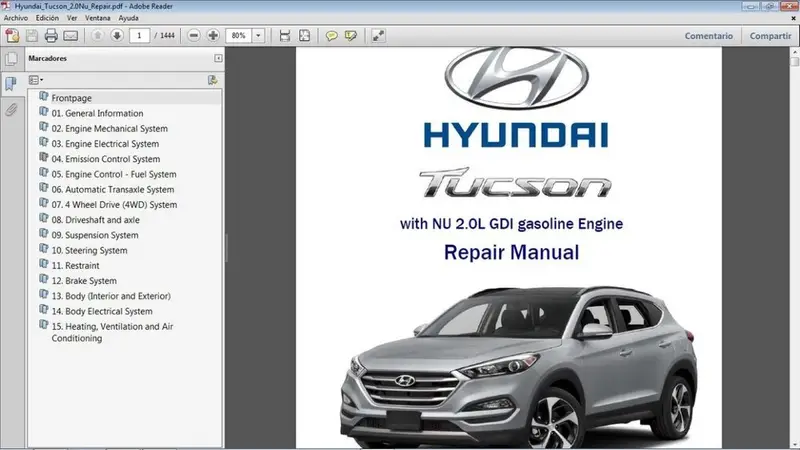This screenshot has width=800, height=450.
Task: Click the save file icon
Action: tap(32, 36)
